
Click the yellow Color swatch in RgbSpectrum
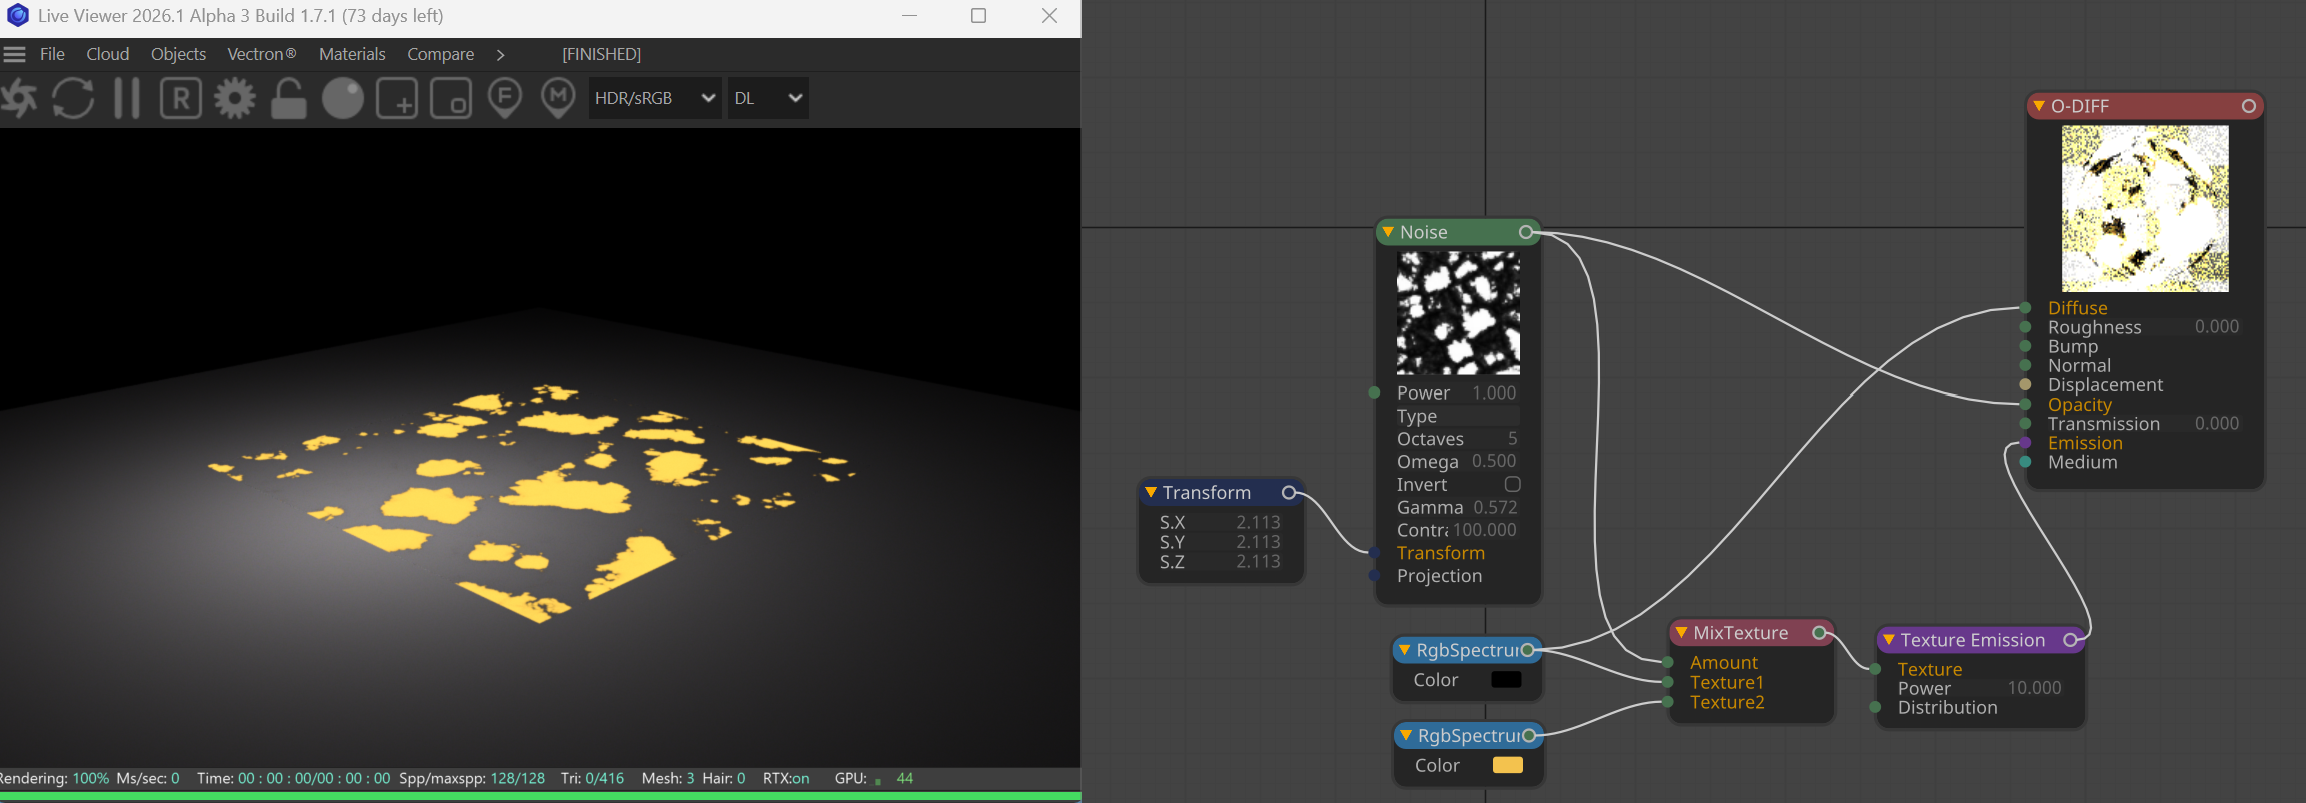point(1507,765)
